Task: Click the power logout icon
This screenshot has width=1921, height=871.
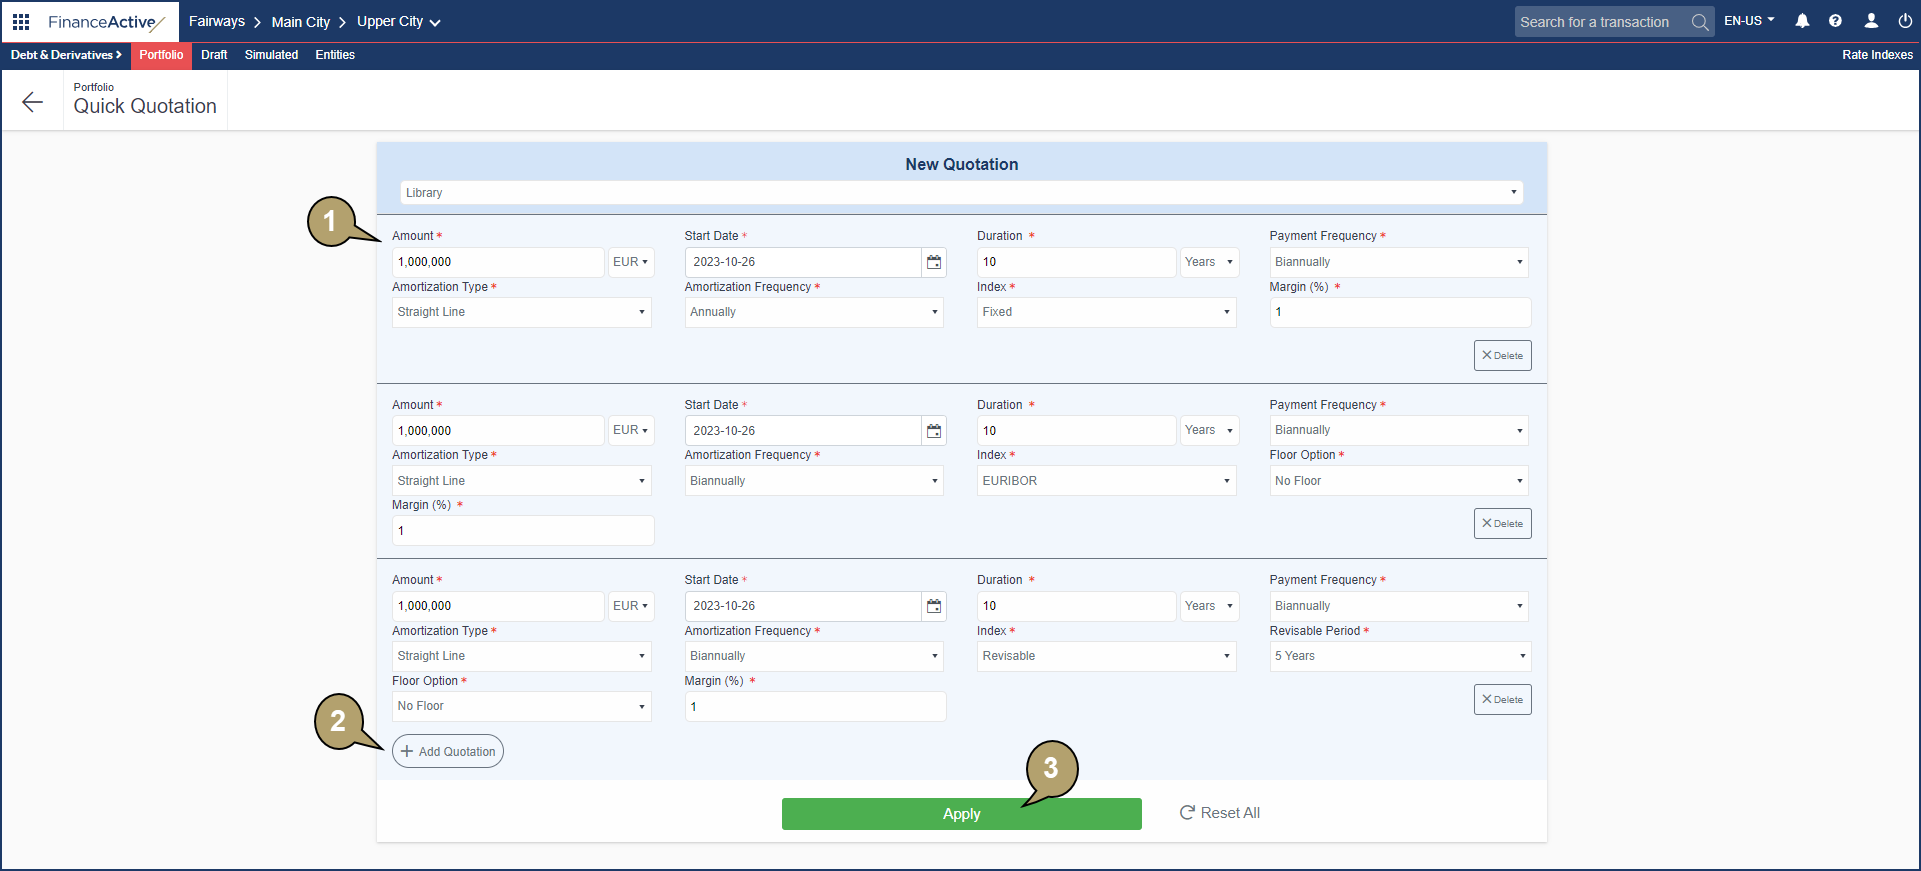Action: pyautogui.click(x=1905, y=21)
